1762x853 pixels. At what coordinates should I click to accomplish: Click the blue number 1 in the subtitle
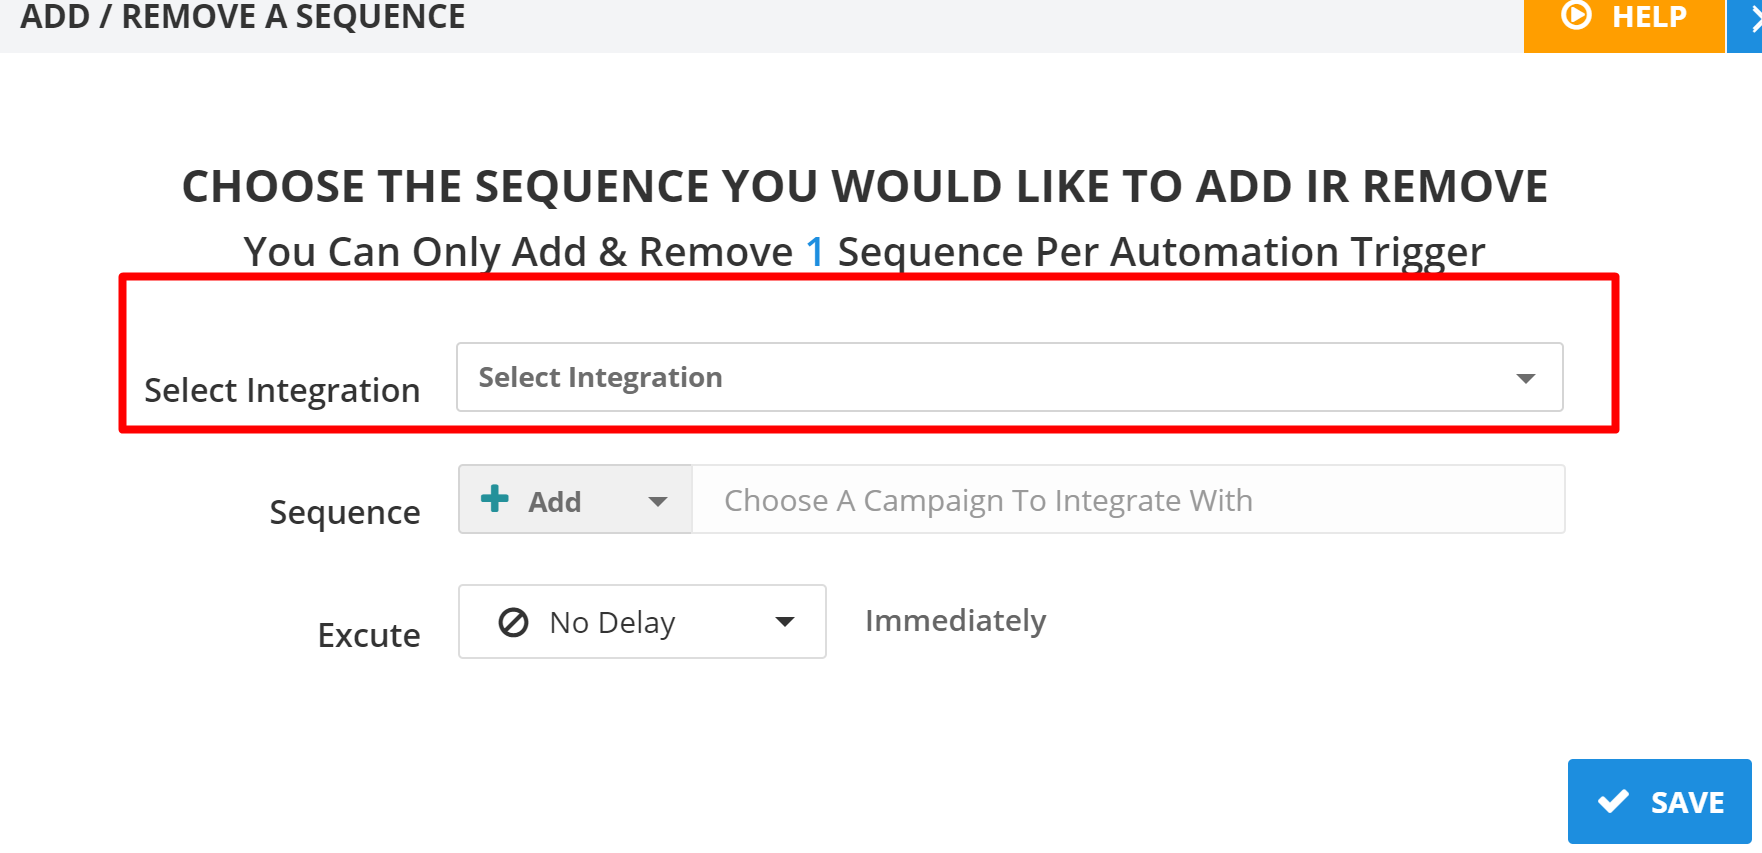coord(815,252)
